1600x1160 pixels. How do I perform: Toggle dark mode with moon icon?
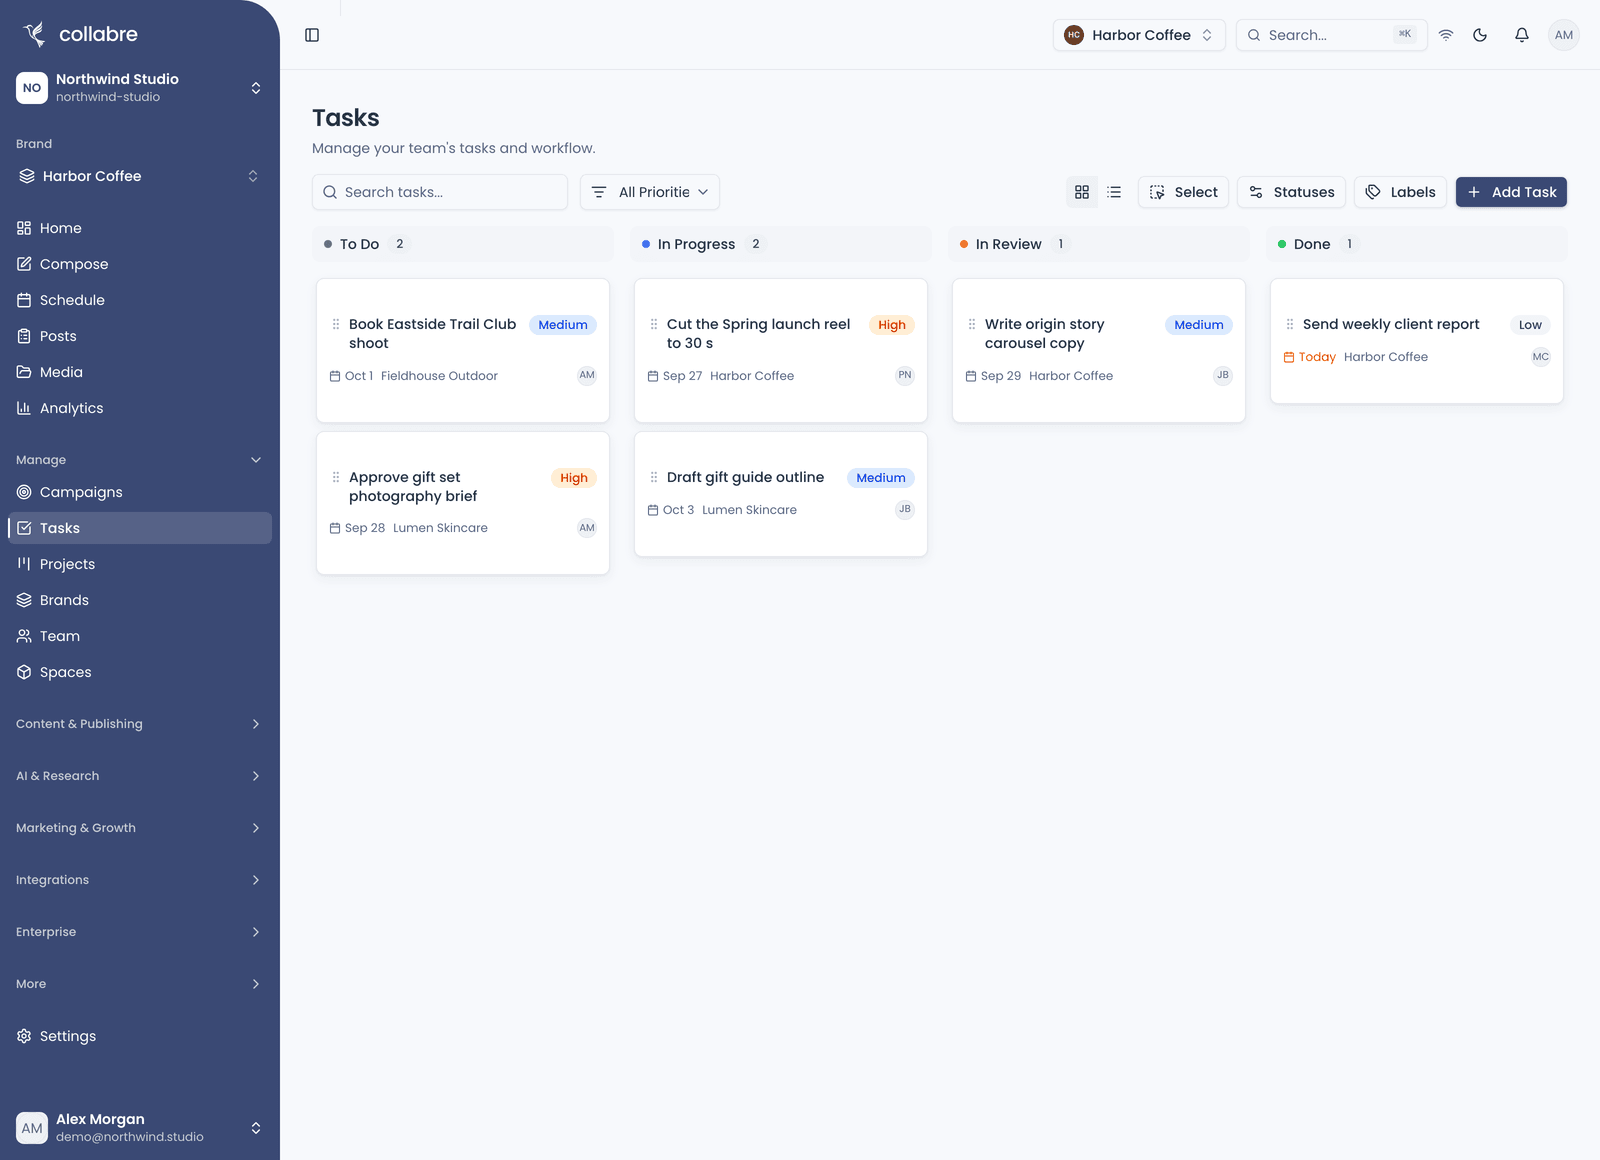pyautogui.click(x=1480, y=35)
